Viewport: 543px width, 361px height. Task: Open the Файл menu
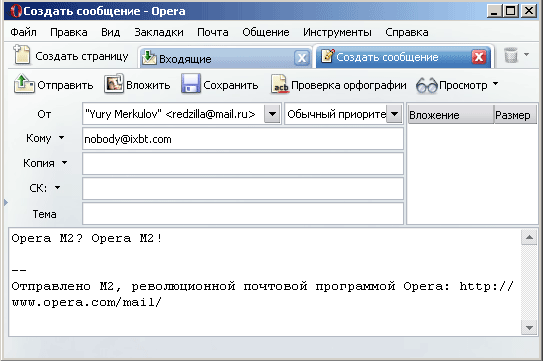pyautogui.click(x=23, y=32)
